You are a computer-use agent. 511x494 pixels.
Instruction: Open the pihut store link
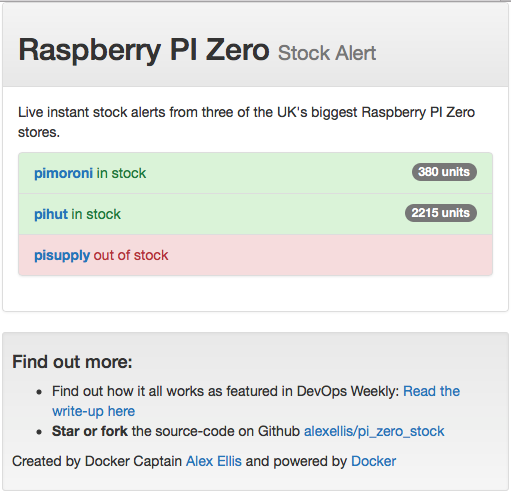[x=51, y=214]
